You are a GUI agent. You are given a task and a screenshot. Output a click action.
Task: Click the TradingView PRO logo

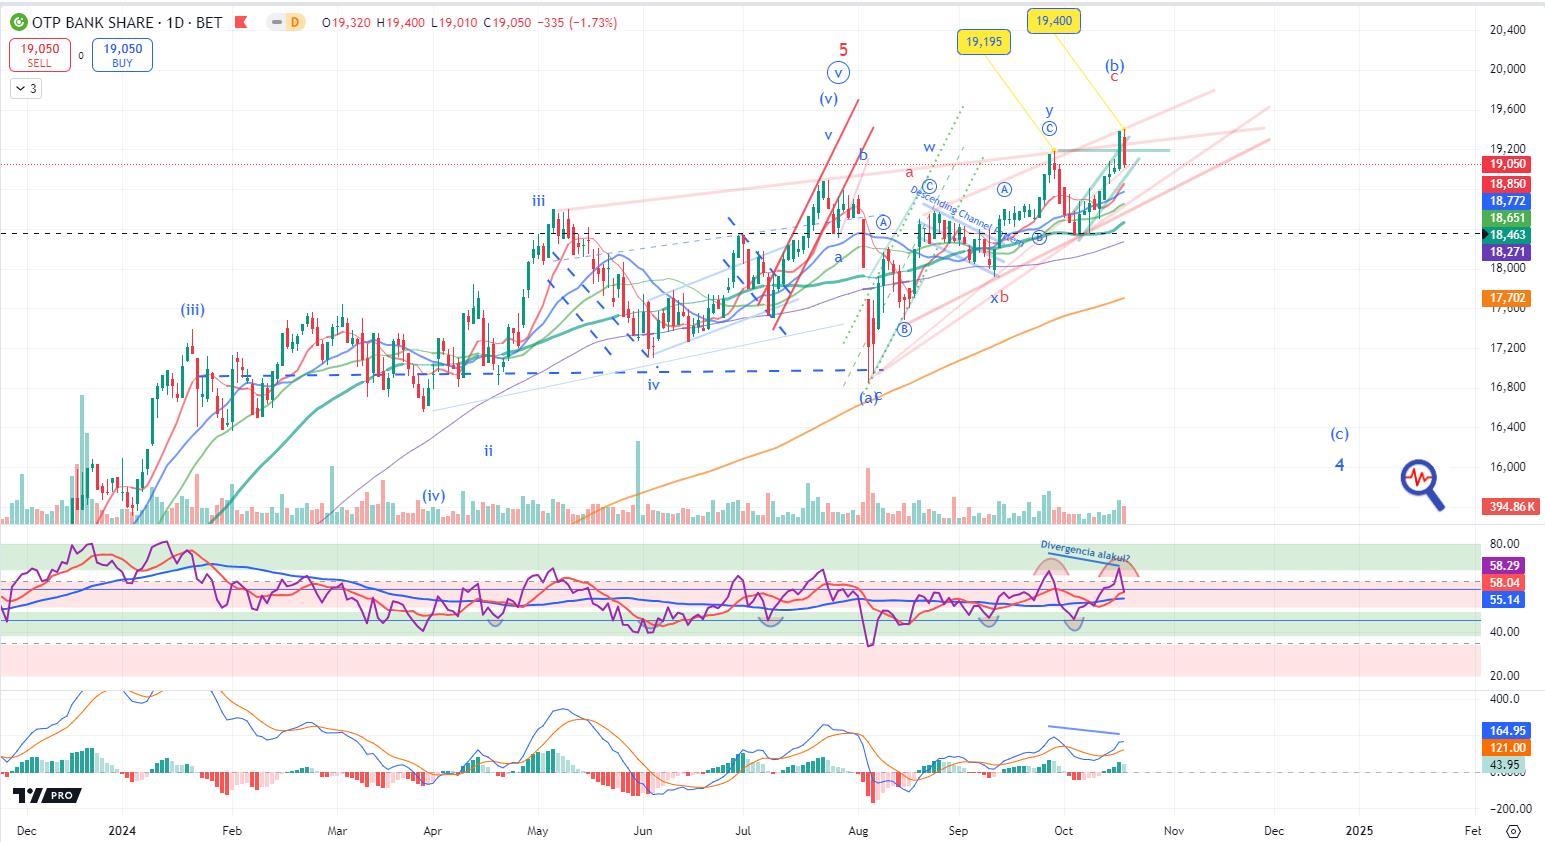pyautogui.click(x=46, y=795)
